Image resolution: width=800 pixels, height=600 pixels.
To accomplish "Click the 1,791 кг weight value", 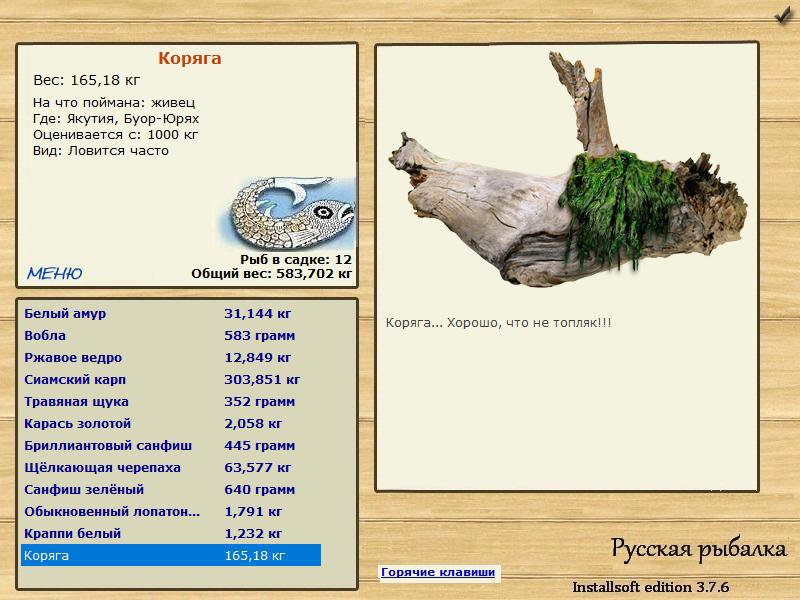I will point(253,511).
